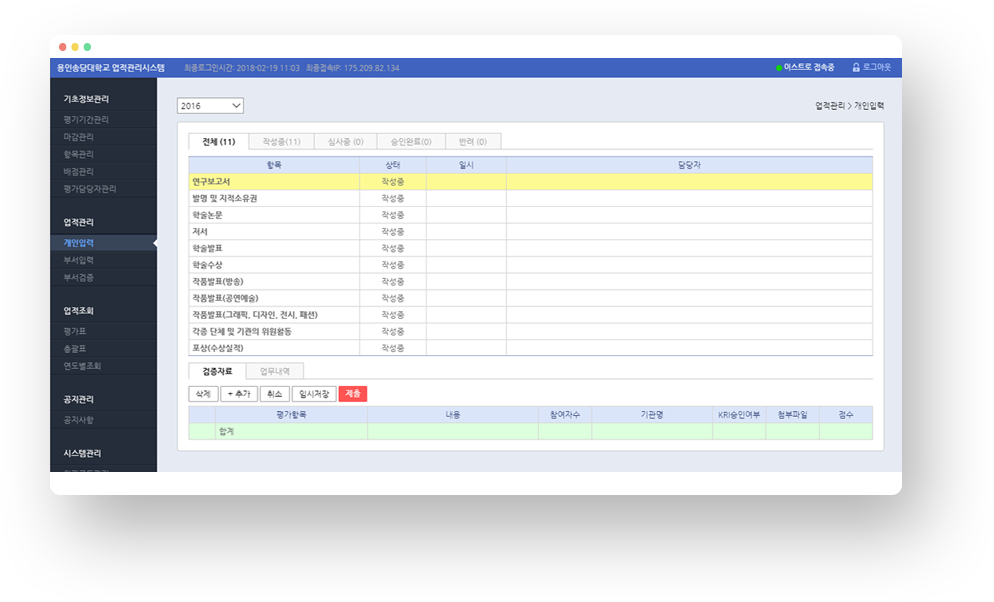Click the 최종접속IP text in header

pos(352,68)
